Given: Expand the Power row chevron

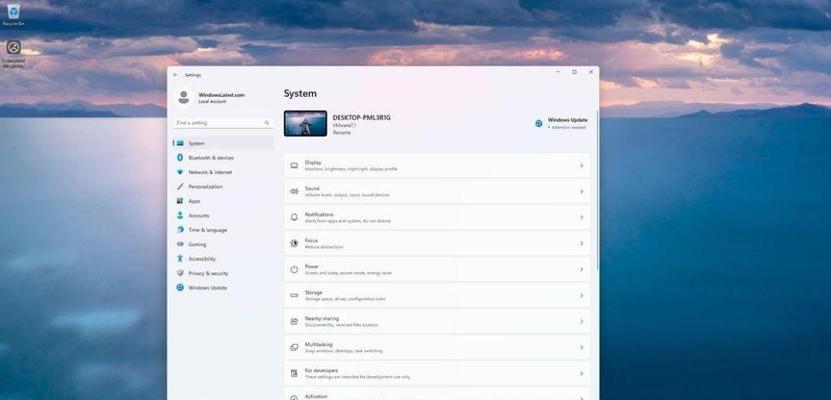Looking at the screenshot, I should [581, 269].
